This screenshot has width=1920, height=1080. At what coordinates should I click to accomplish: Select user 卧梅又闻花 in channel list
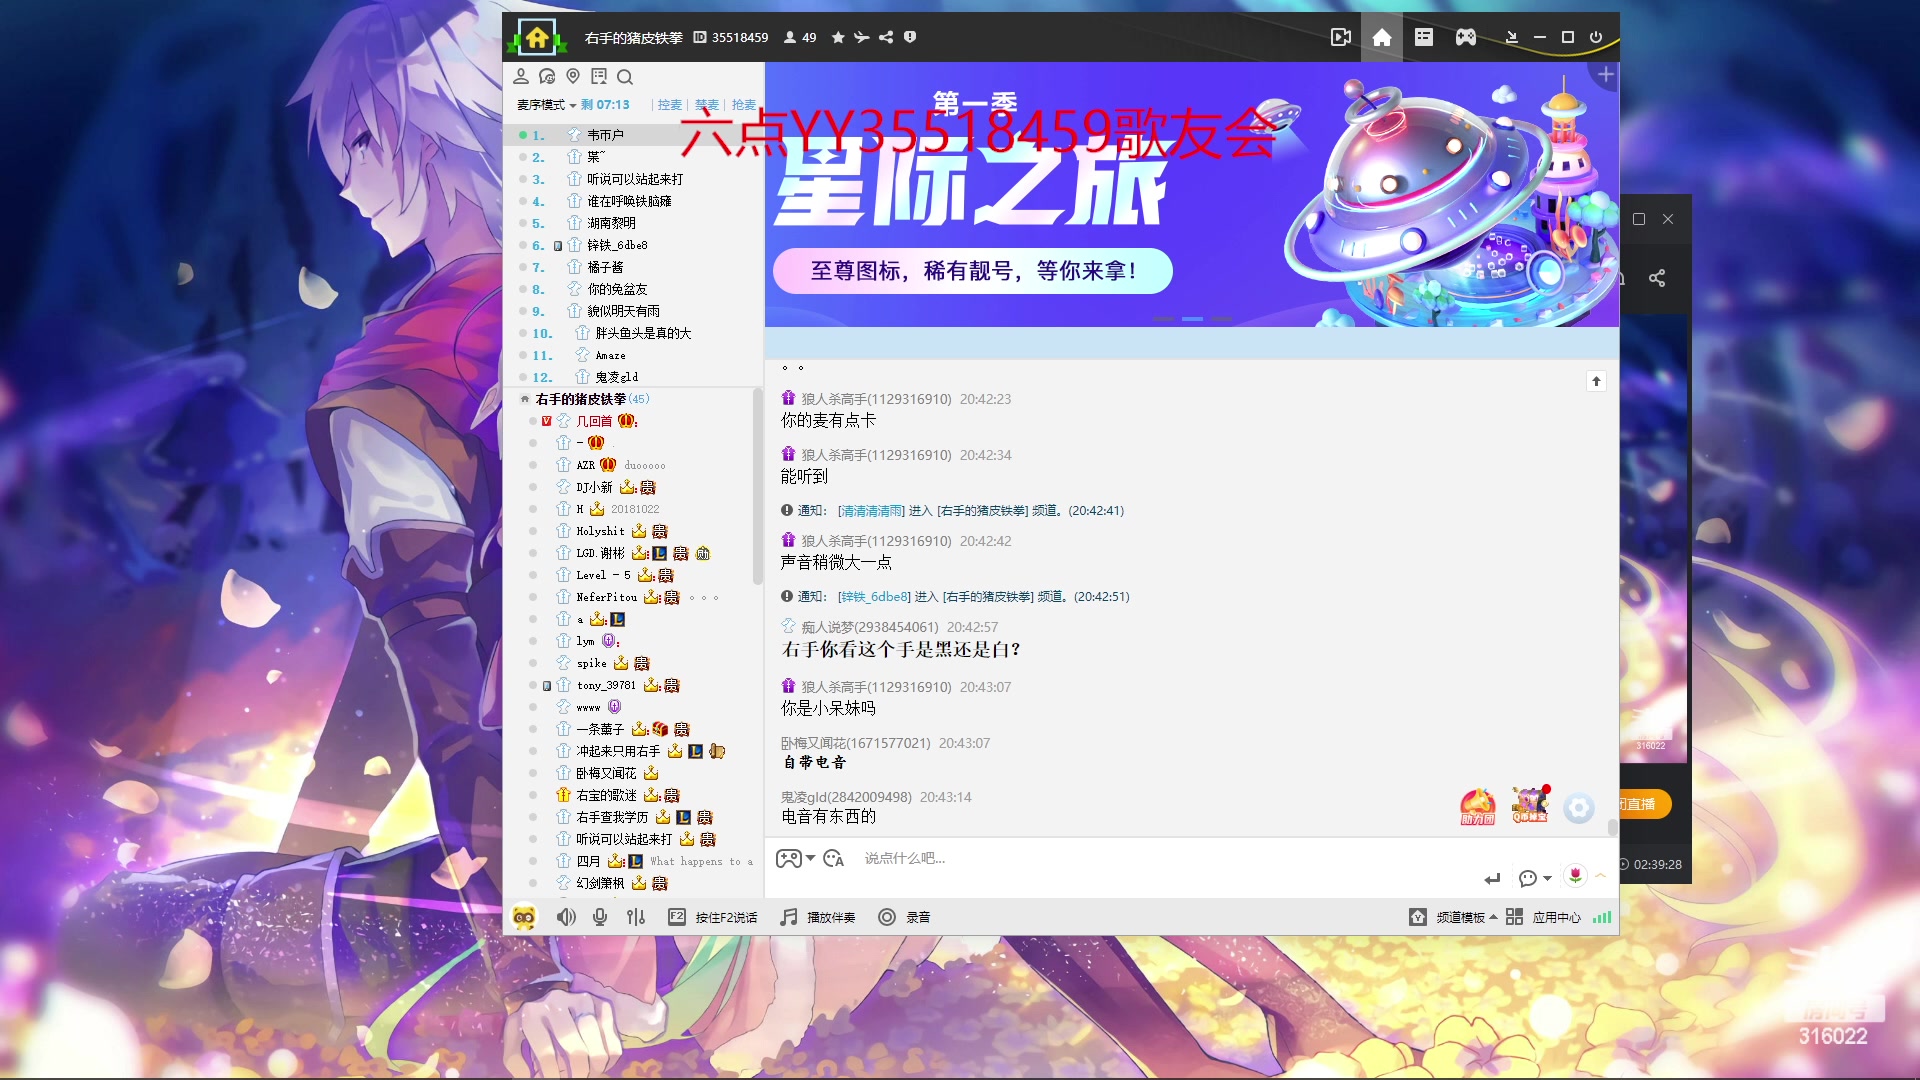point(606,773)
